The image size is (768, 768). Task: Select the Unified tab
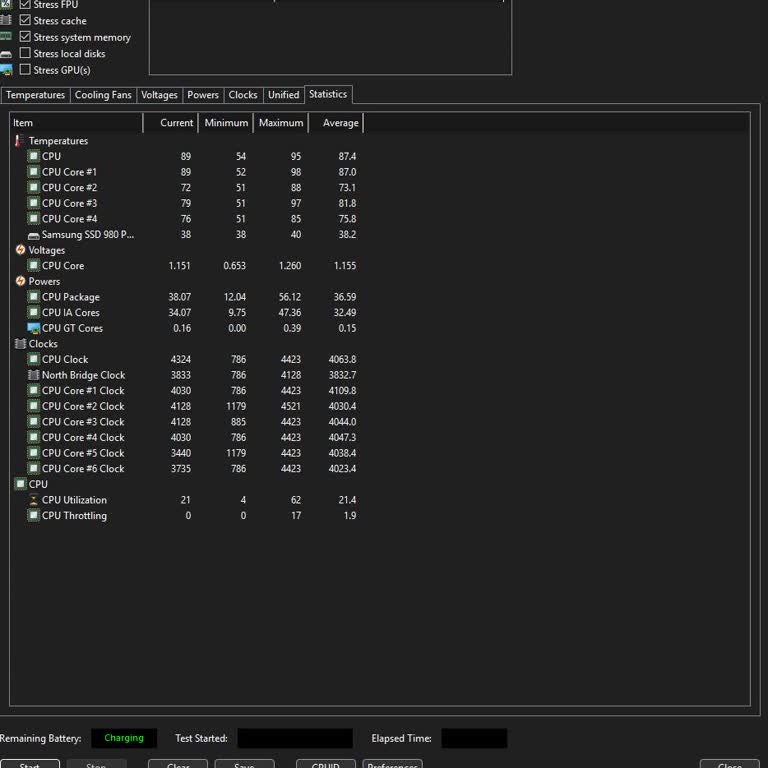(x=283, y=95)
